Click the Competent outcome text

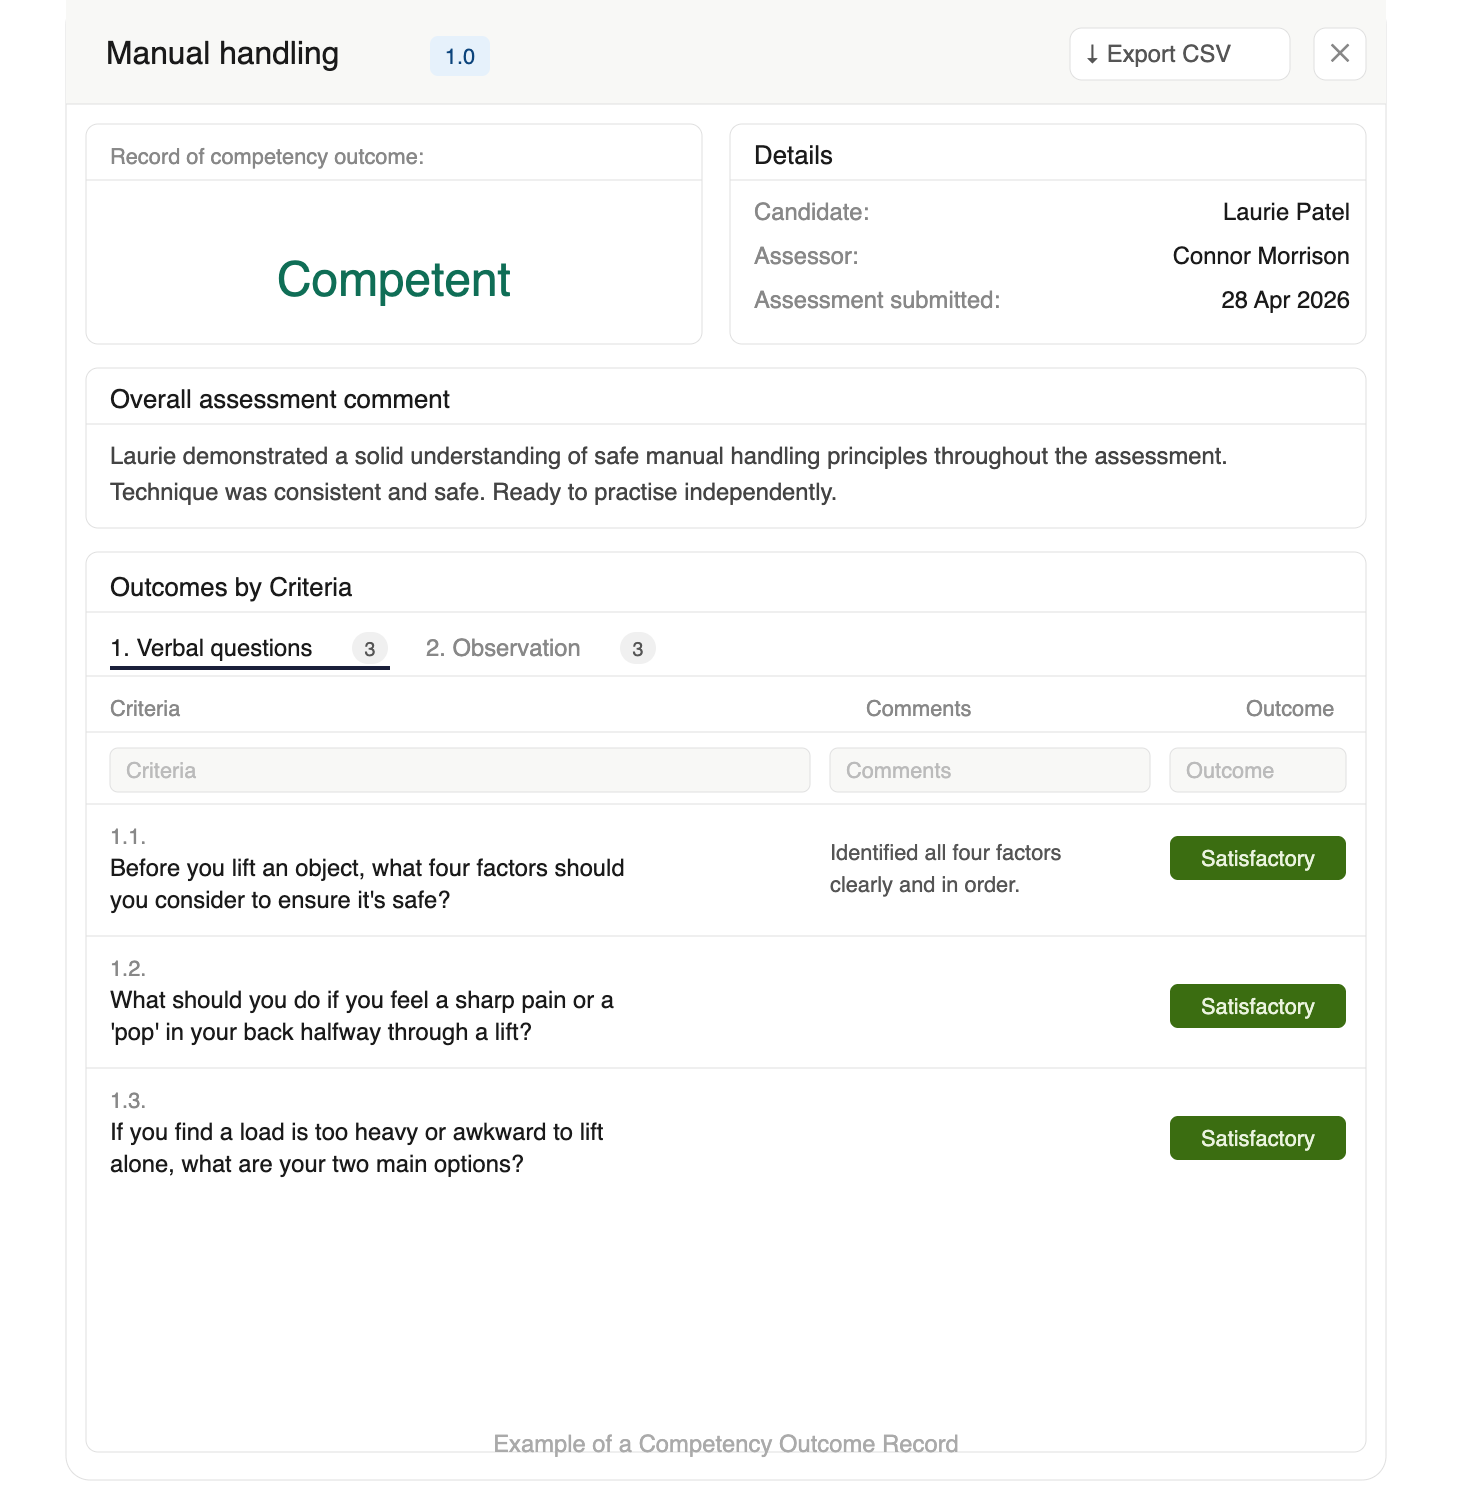click(x=394, y=279)
